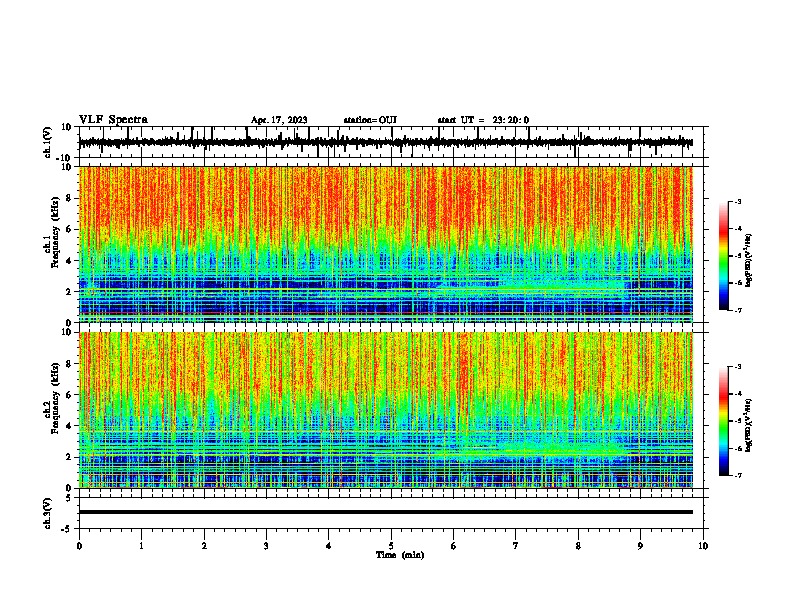Screen dimensions: 792x612
Task: Click the "8" kHz tick on ch.1 spectrogram
Action: click(70, 198)
